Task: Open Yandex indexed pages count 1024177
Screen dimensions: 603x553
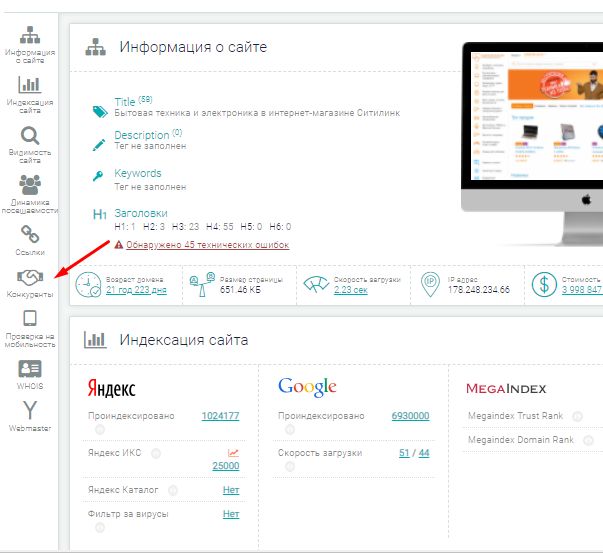Action: (x=220, y=416)
